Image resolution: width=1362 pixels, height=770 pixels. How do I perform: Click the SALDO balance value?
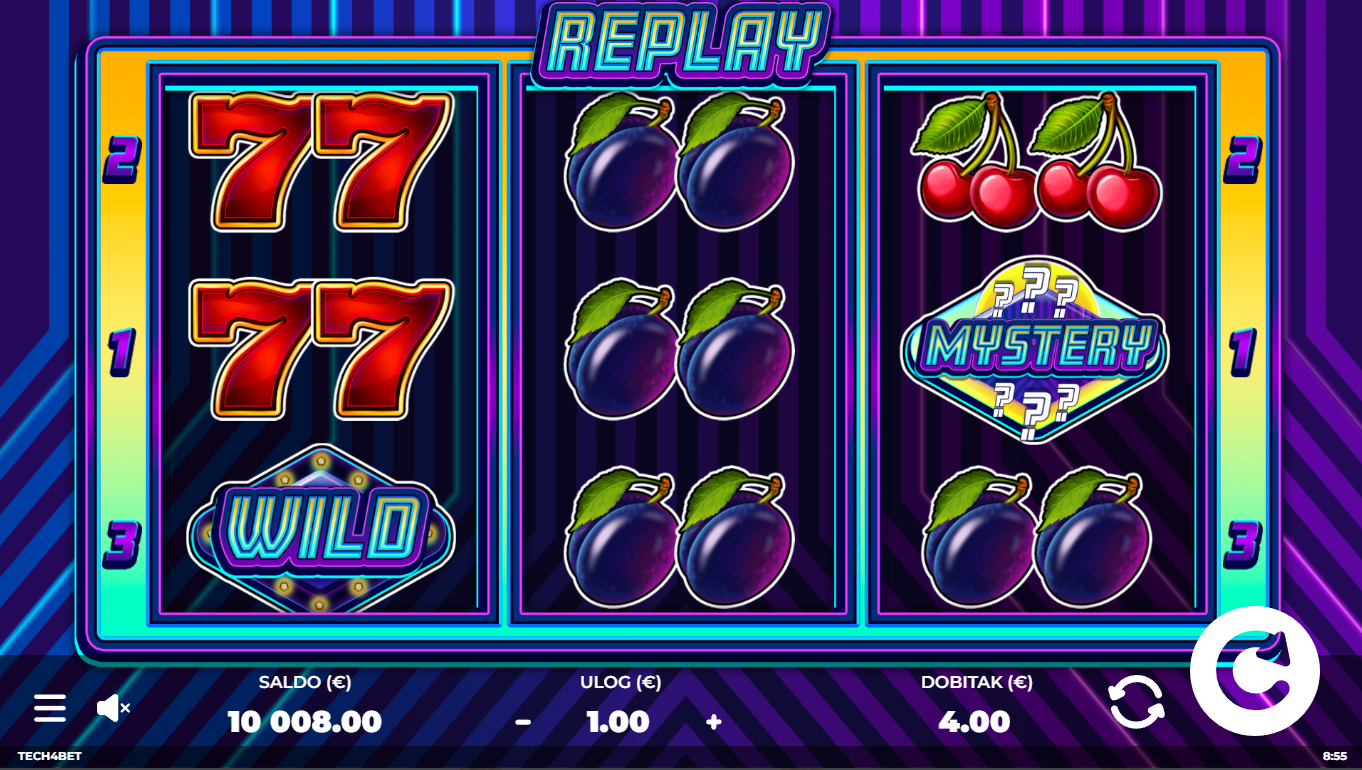click(x=304, y=722)
